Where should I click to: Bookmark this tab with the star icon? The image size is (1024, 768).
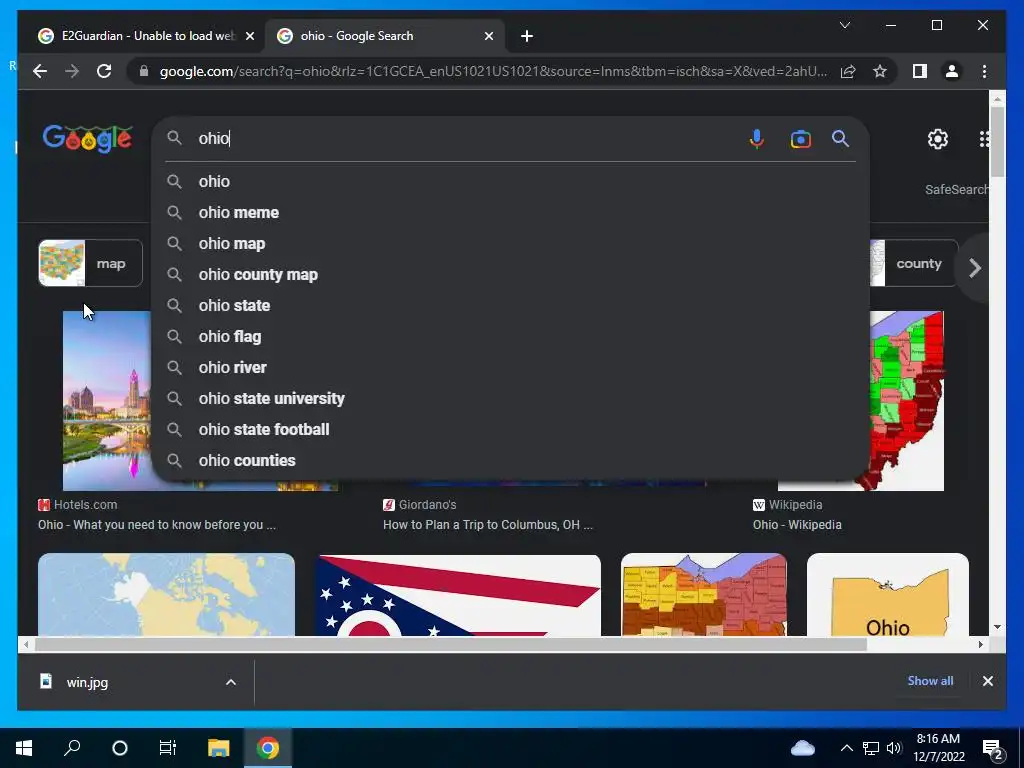tap(880, 71)
